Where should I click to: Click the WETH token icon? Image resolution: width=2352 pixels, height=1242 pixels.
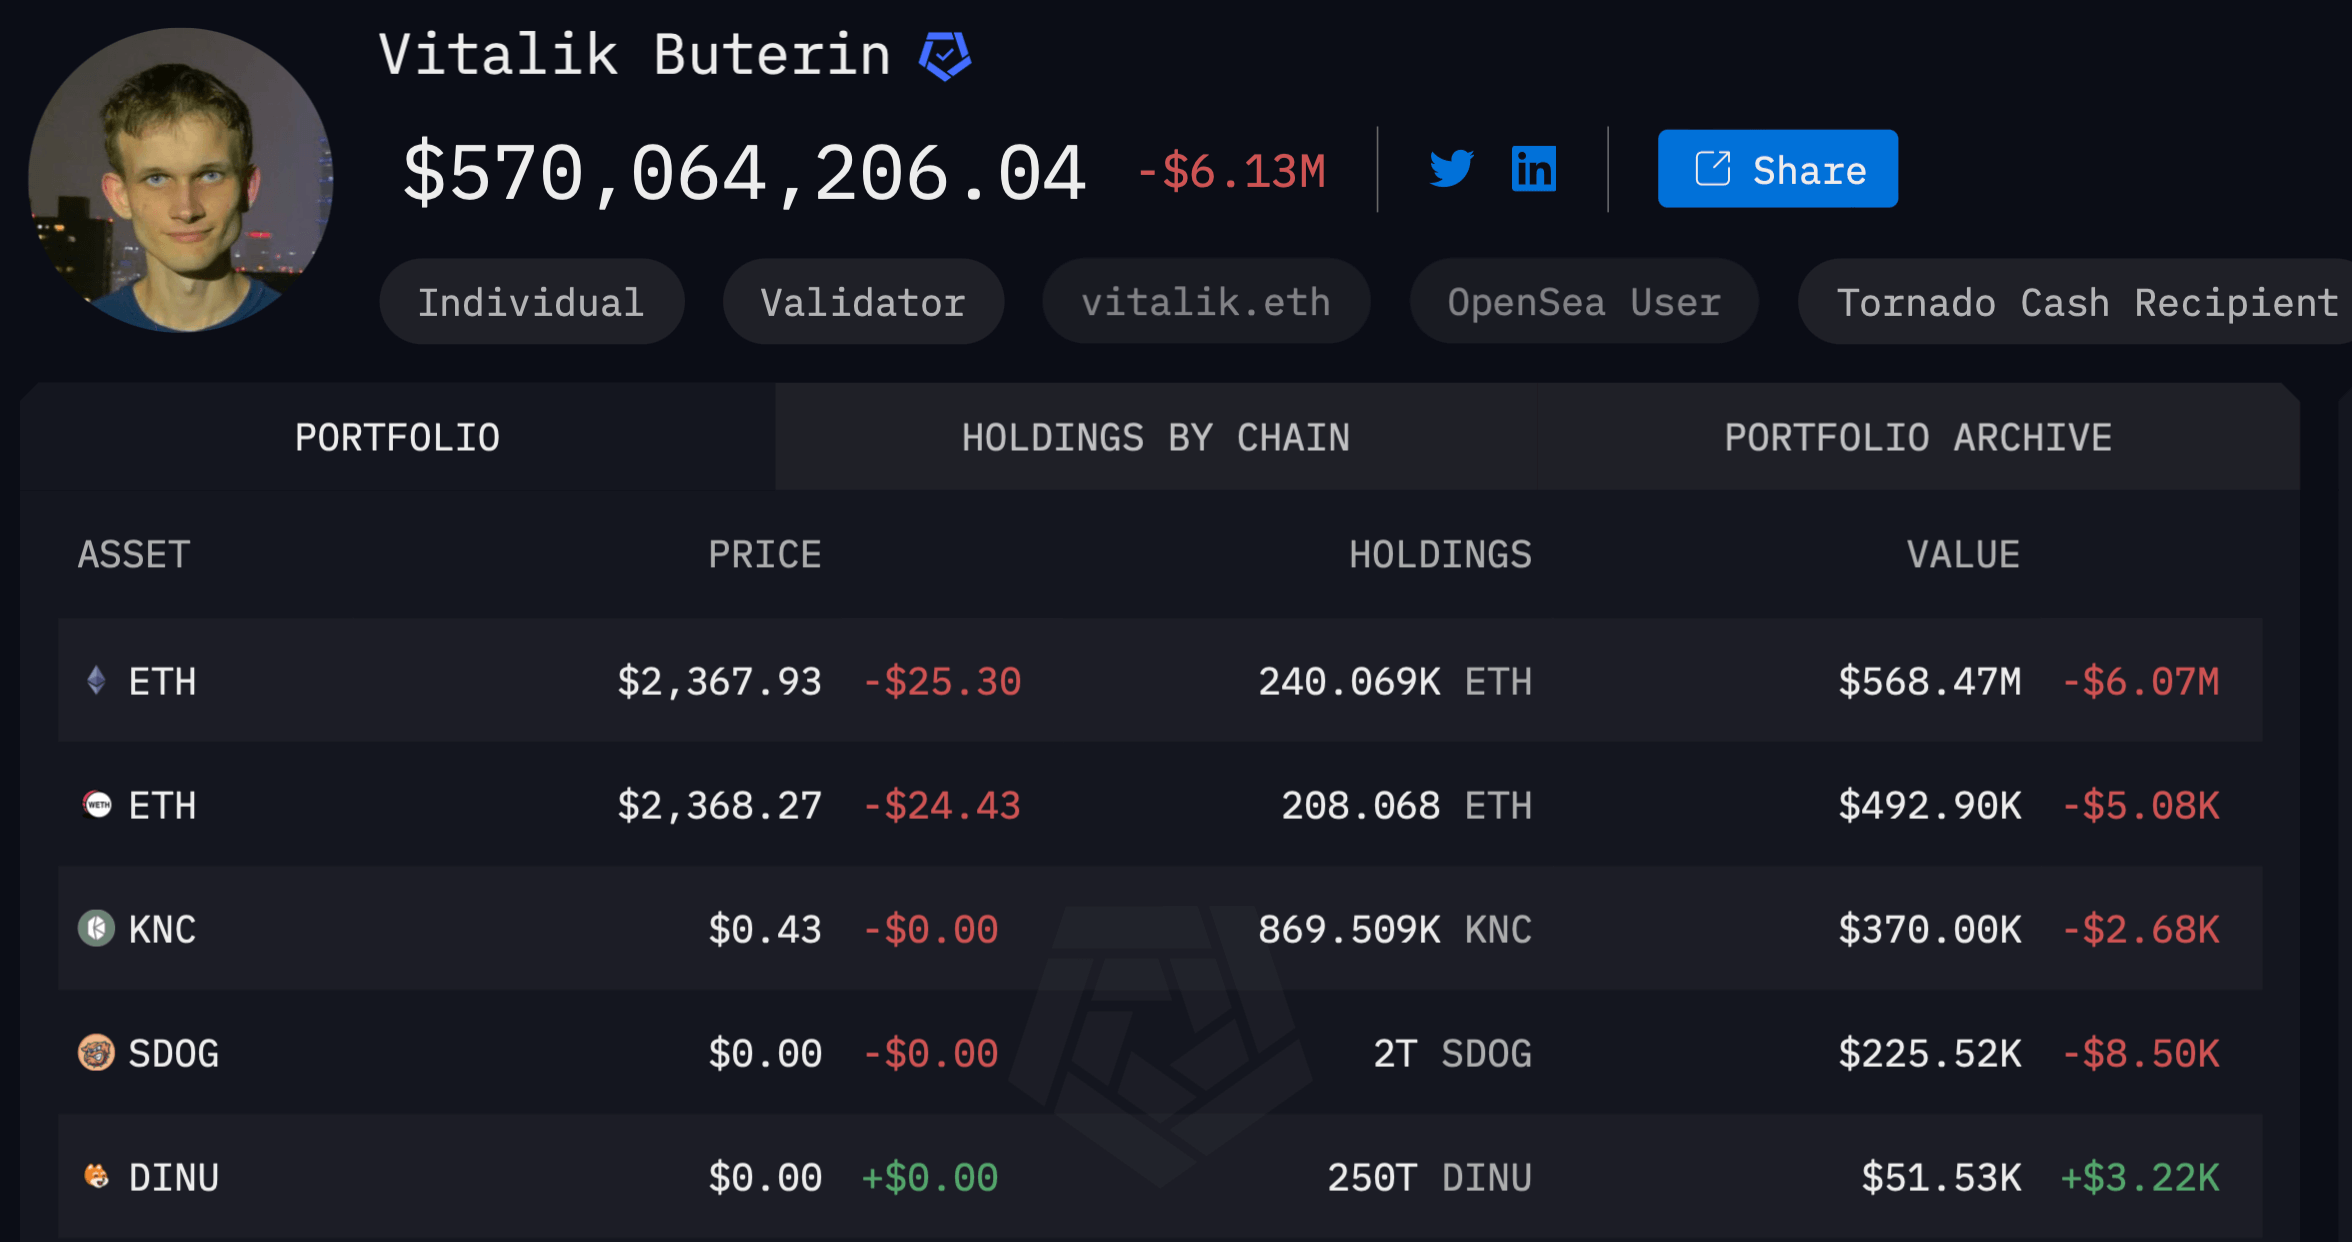[x=97, y=804]
